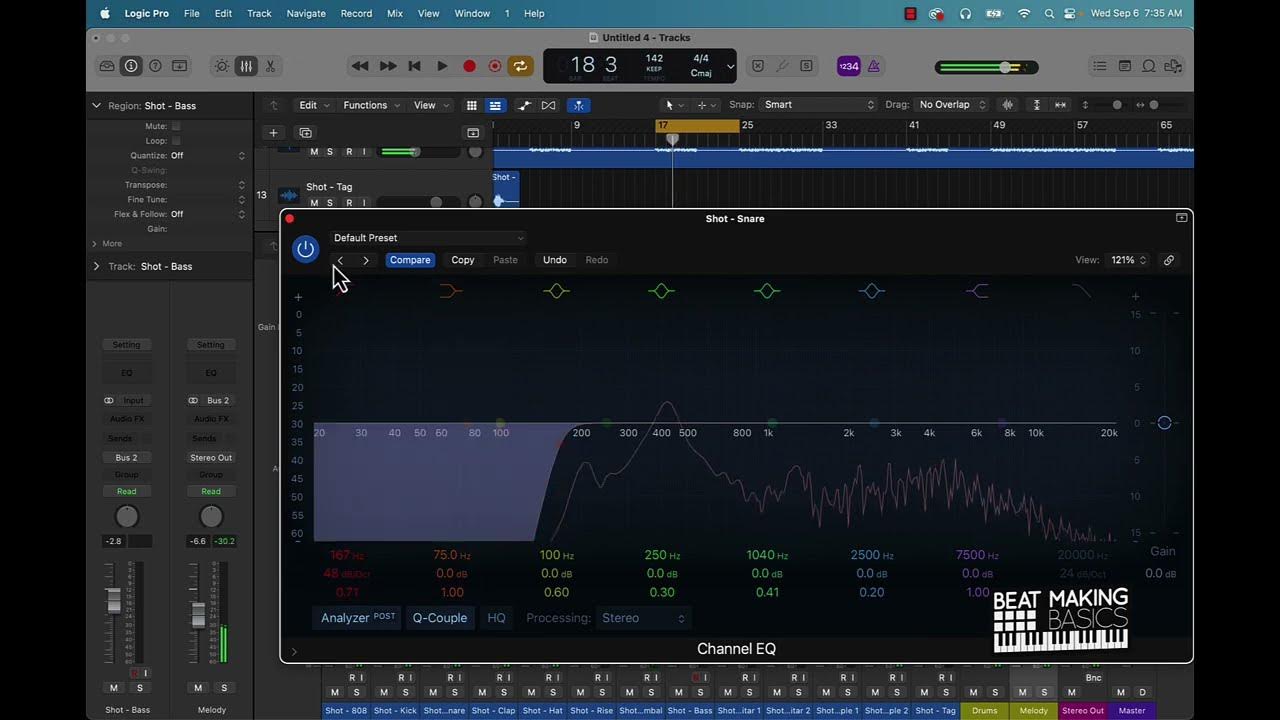Viewport: 1280px width, 720px height.
Task: Toggle the Loop checkbox in Region inspector
Action: pyautogui.click(x=176, y=141)
